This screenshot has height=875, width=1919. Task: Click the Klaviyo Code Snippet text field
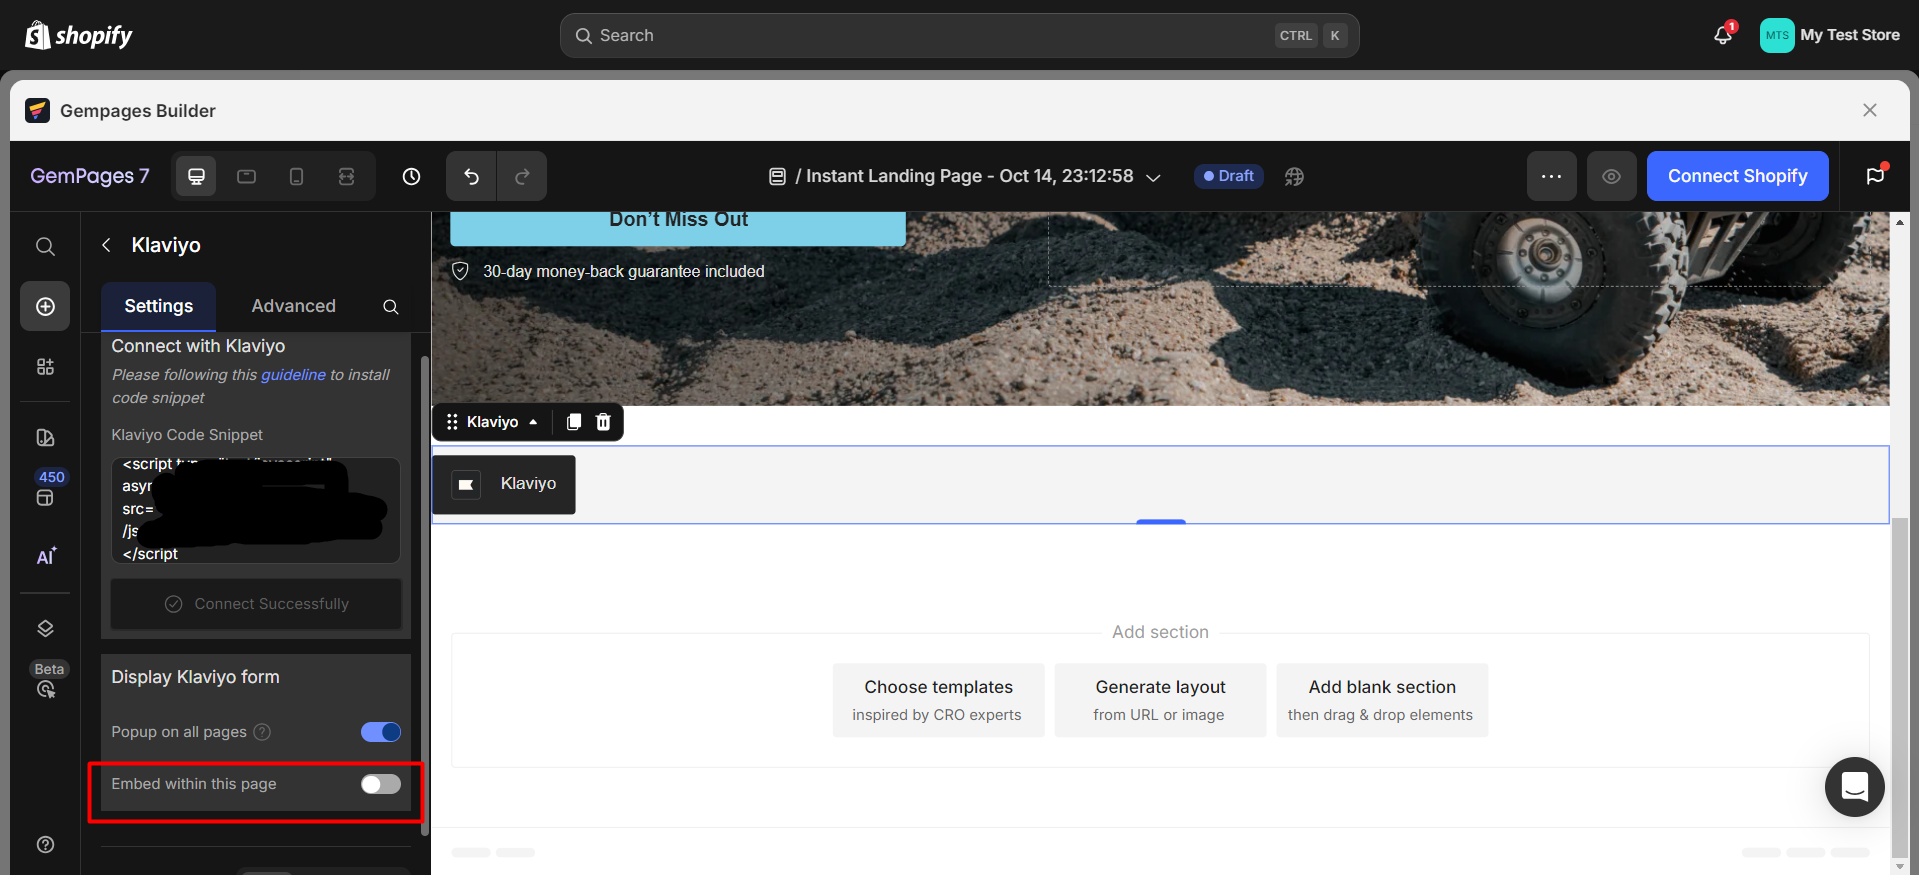click(x=255, y=510)
